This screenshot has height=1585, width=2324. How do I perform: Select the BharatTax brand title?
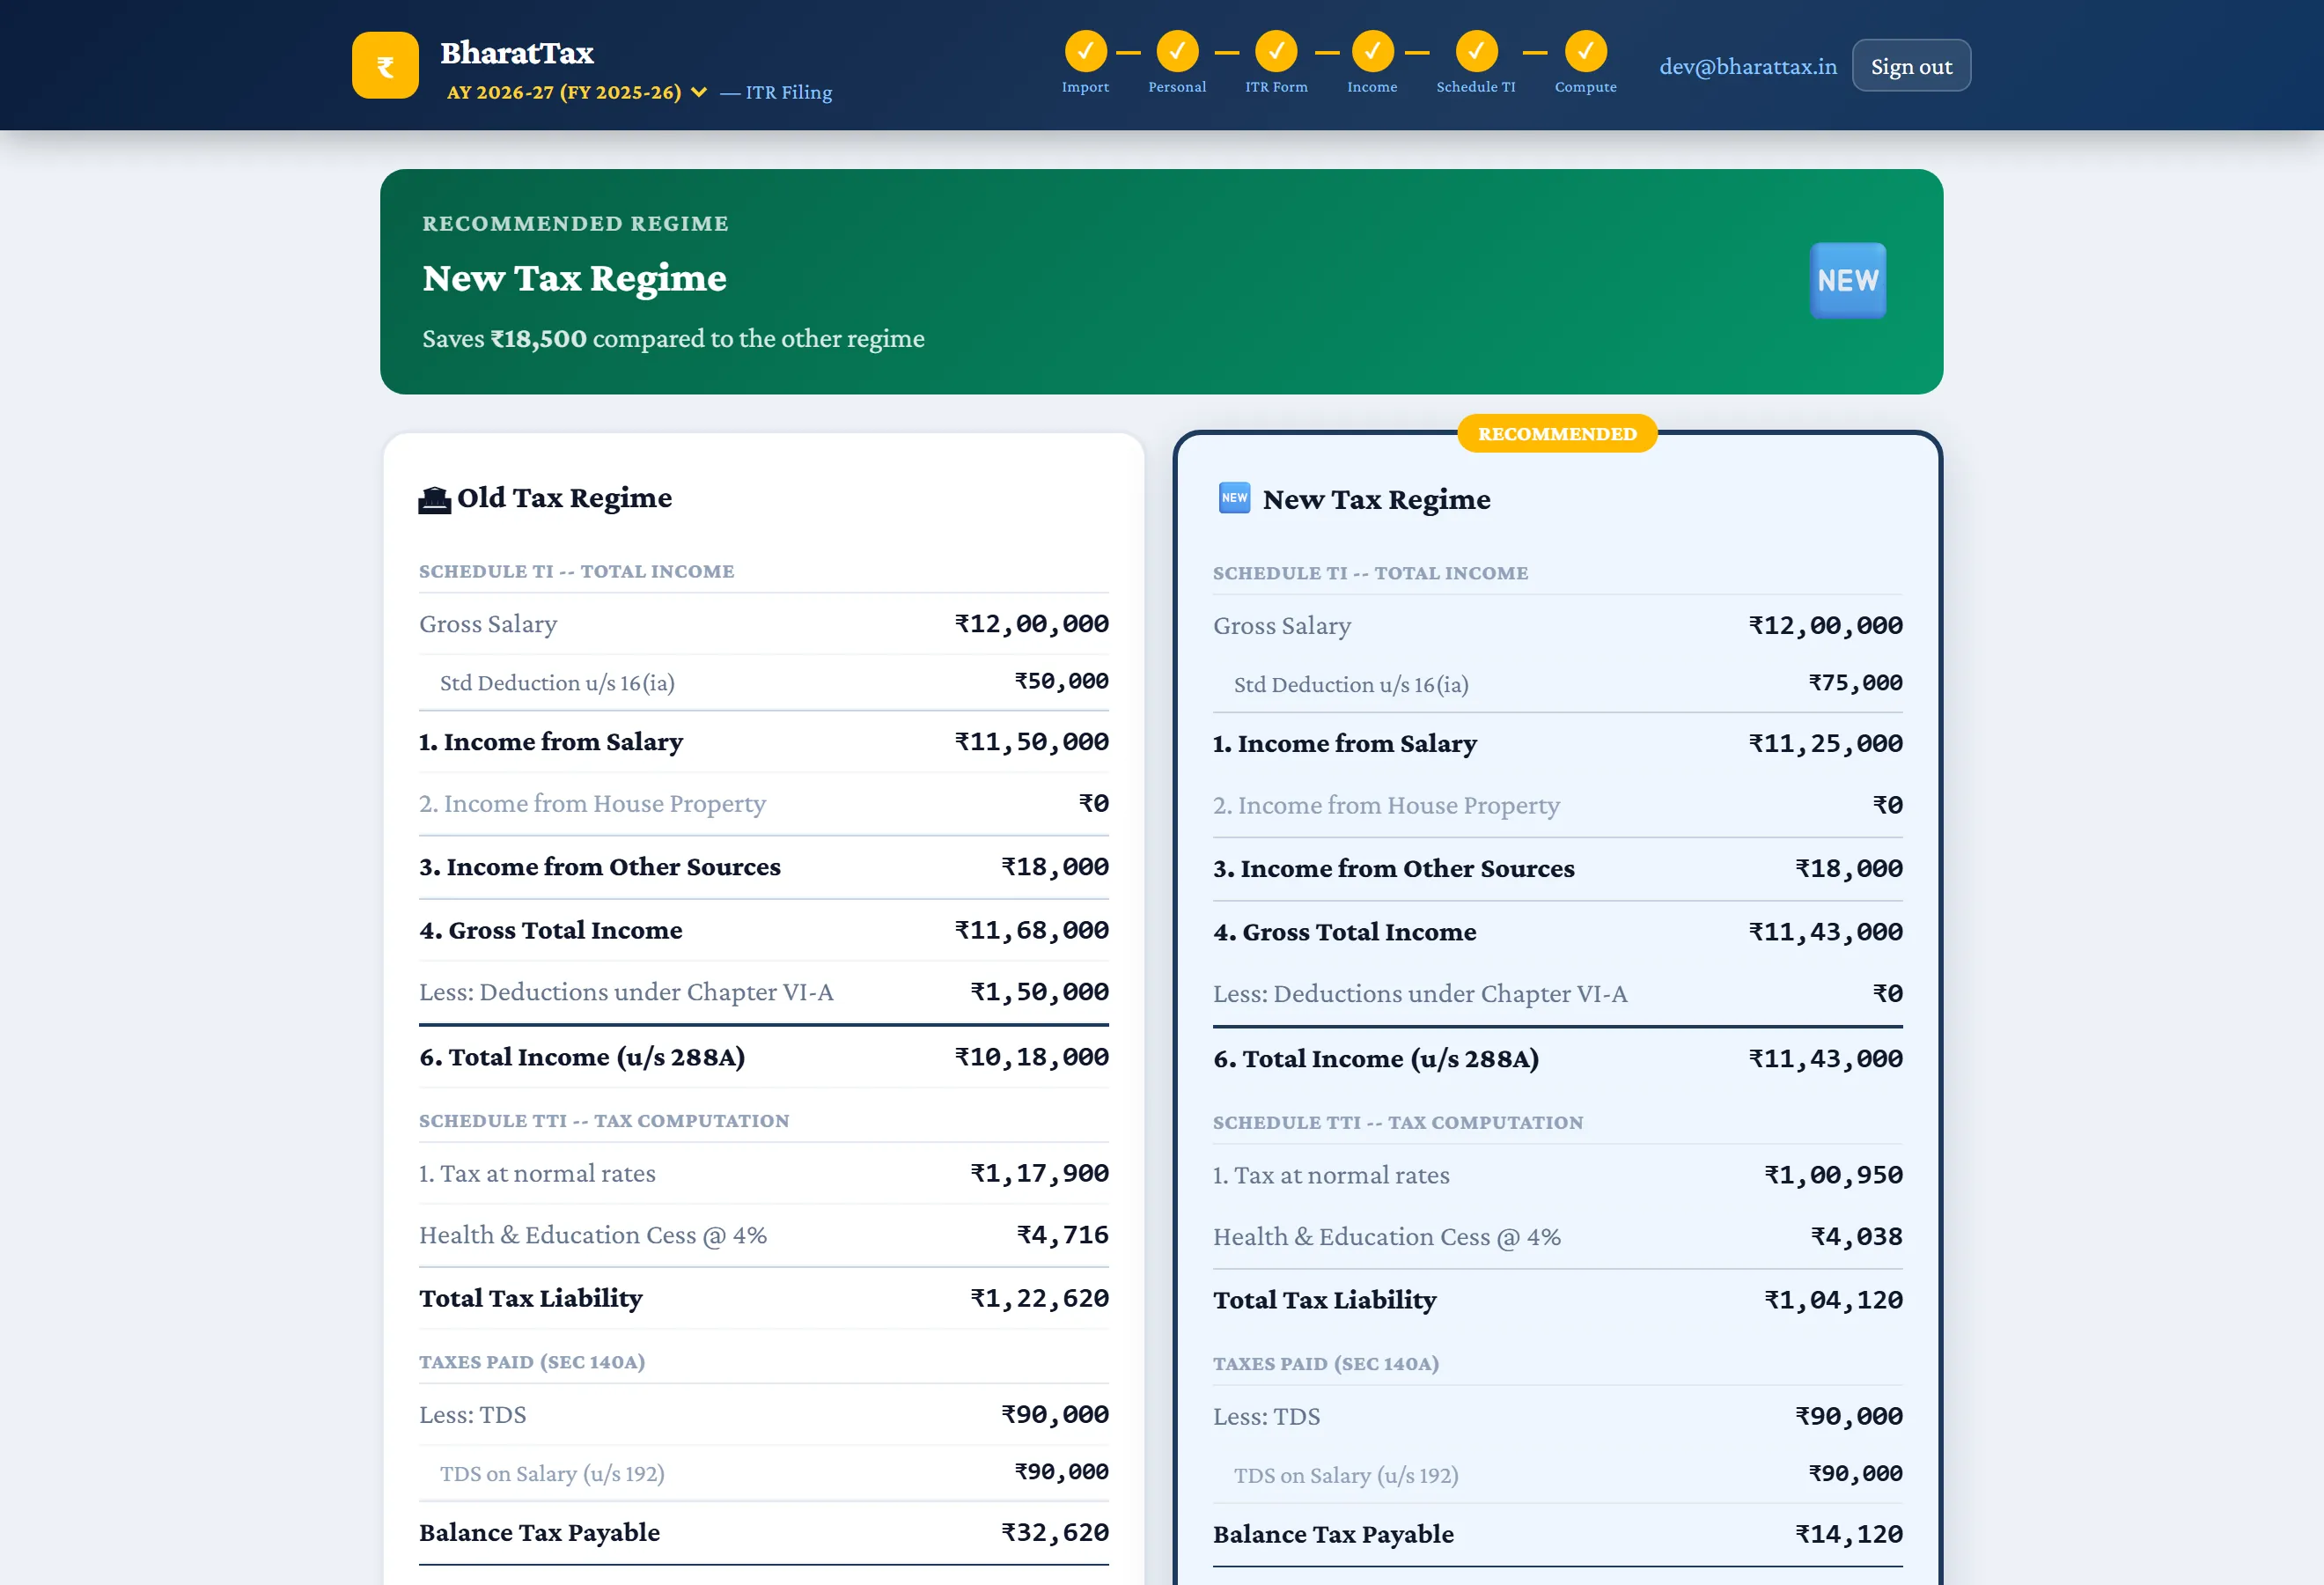(517, 52)
